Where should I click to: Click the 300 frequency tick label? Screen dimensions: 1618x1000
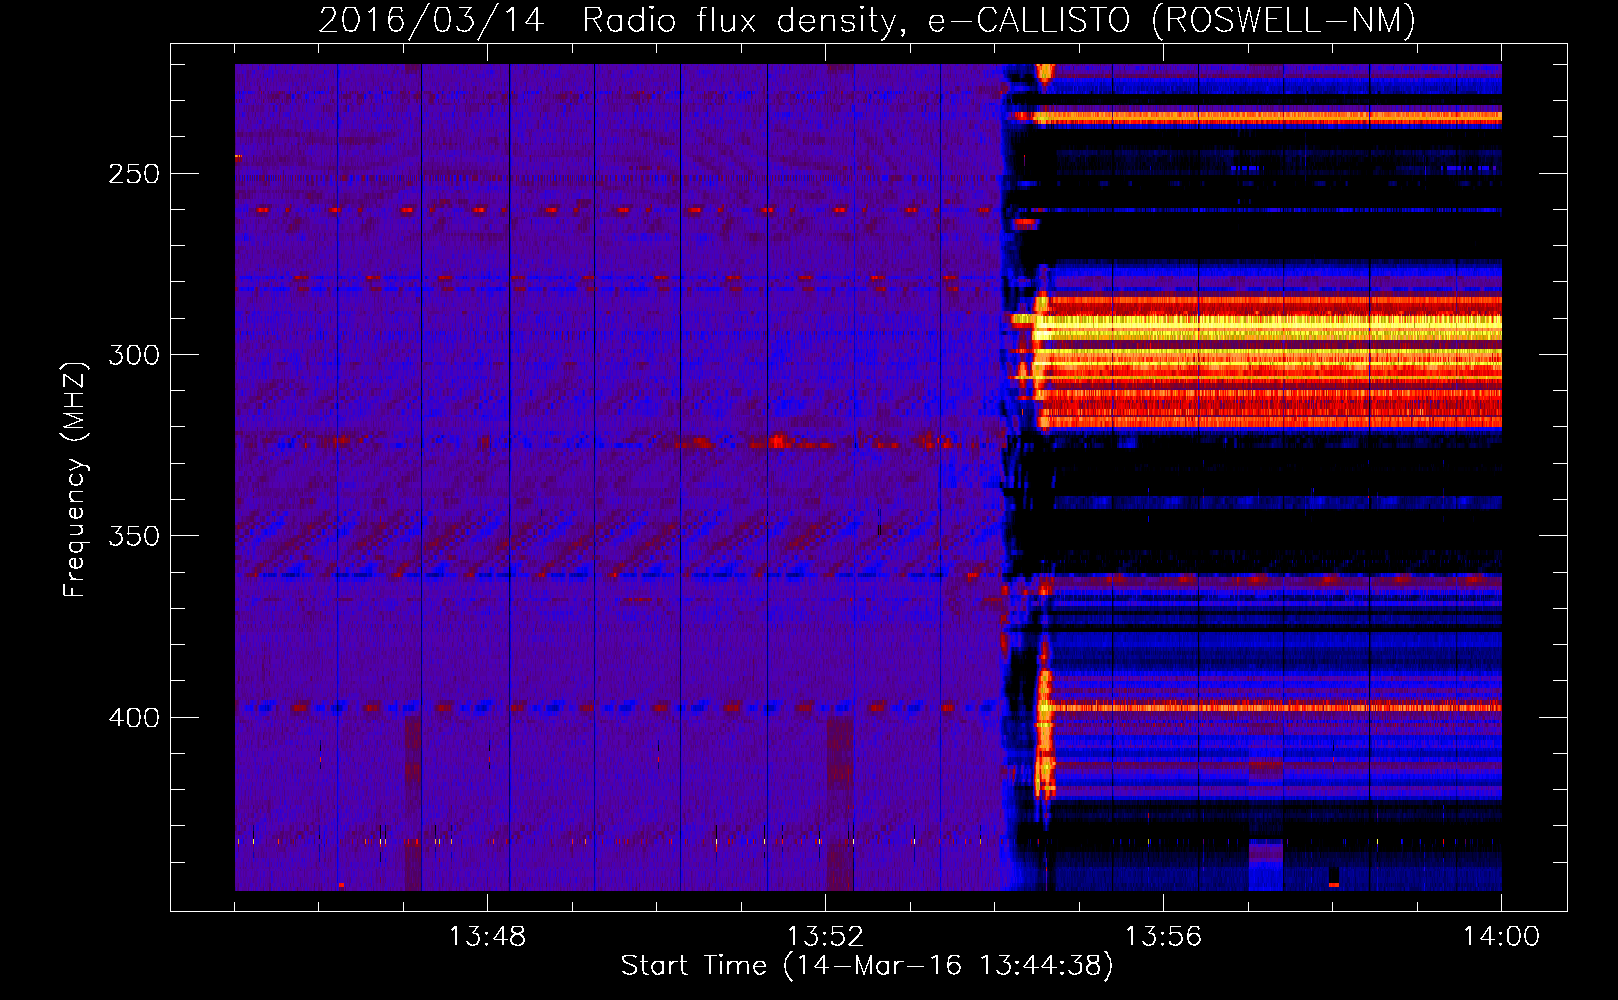pyautogui.click(x=134, y=355)
